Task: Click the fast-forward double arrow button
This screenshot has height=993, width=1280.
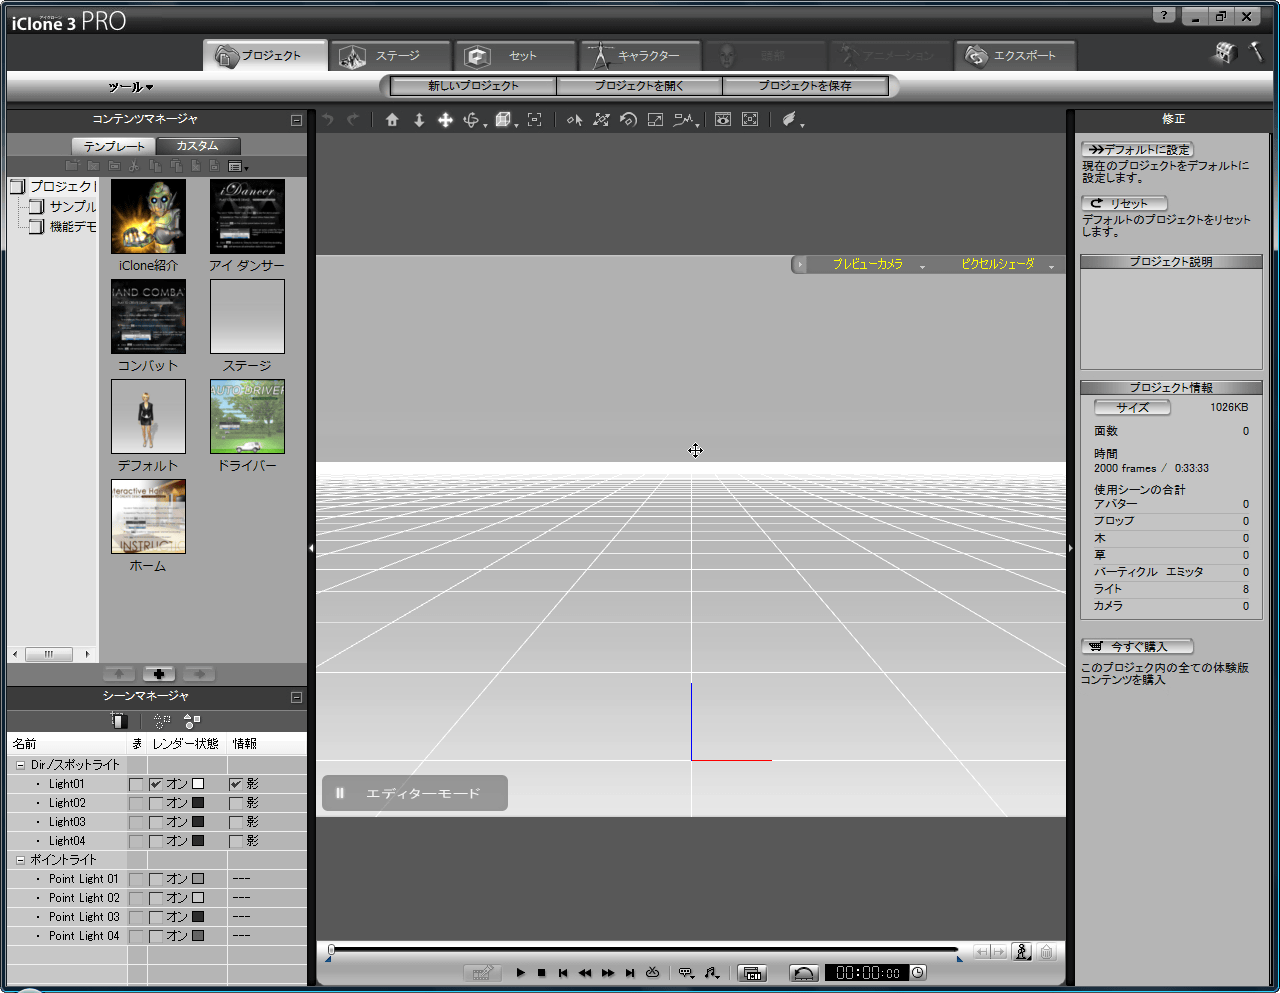Action: (x=607, y=973)
